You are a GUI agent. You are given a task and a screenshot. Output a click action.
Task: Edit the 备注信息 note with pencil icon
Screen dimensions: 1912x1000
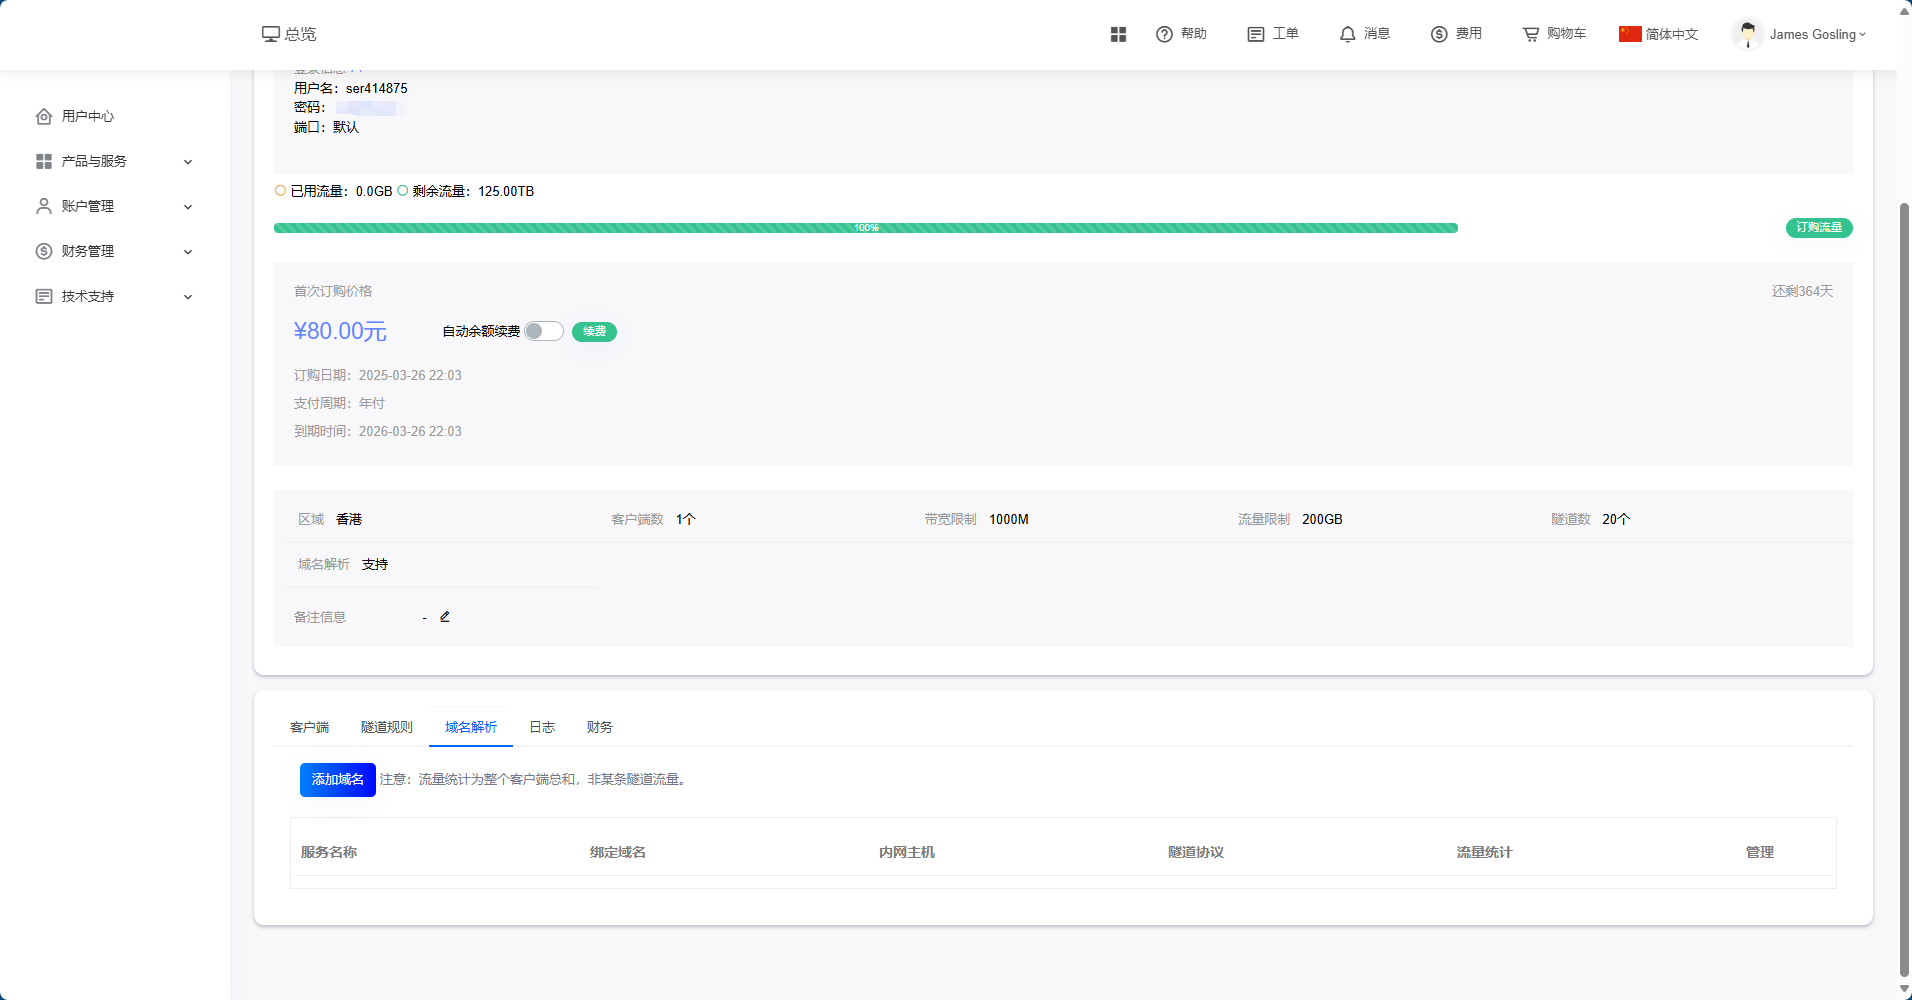[x=445, y=617]
